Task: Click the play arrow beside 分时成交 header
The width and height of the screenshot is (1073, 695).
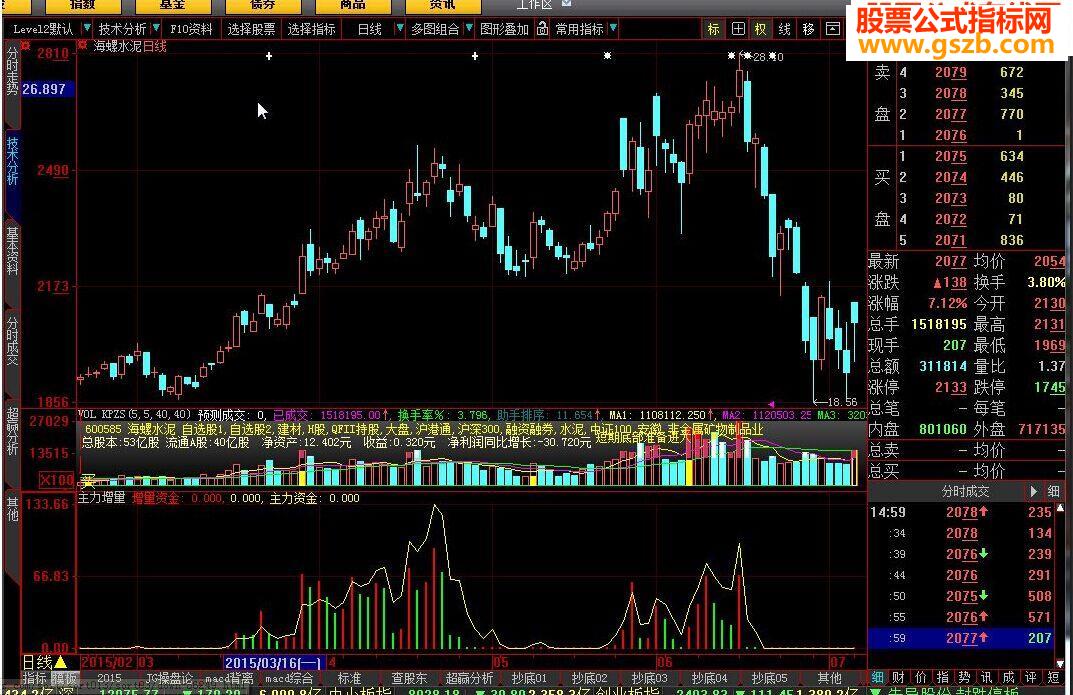Action: [x=1033, y=491]
